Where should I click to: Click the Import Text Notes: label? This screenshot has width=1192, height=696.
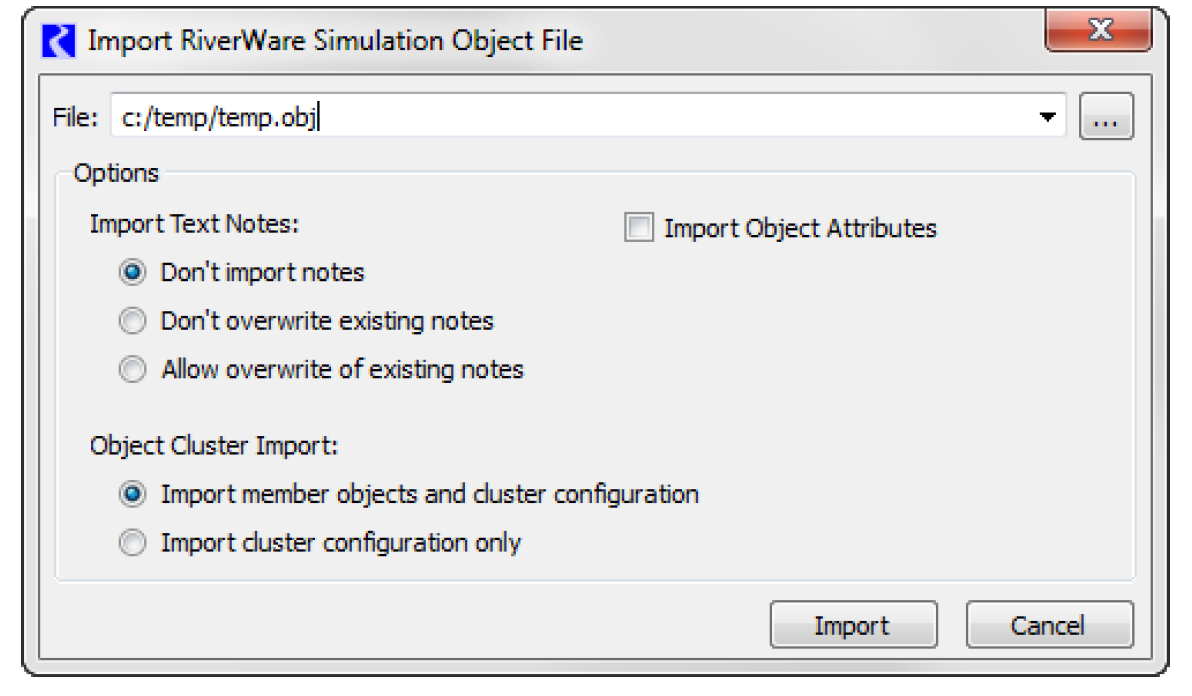(x=195, y=224)
